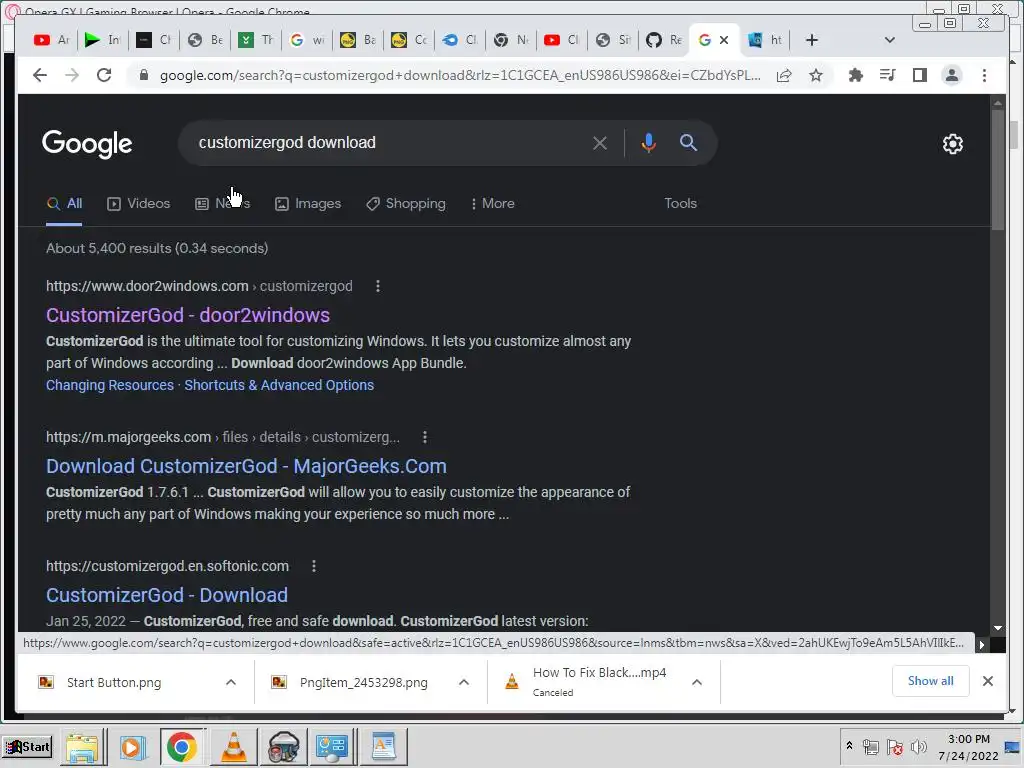Screen dimensions: 1024x768
Task: Expand tab search chevron
Action: pos(889,40)
